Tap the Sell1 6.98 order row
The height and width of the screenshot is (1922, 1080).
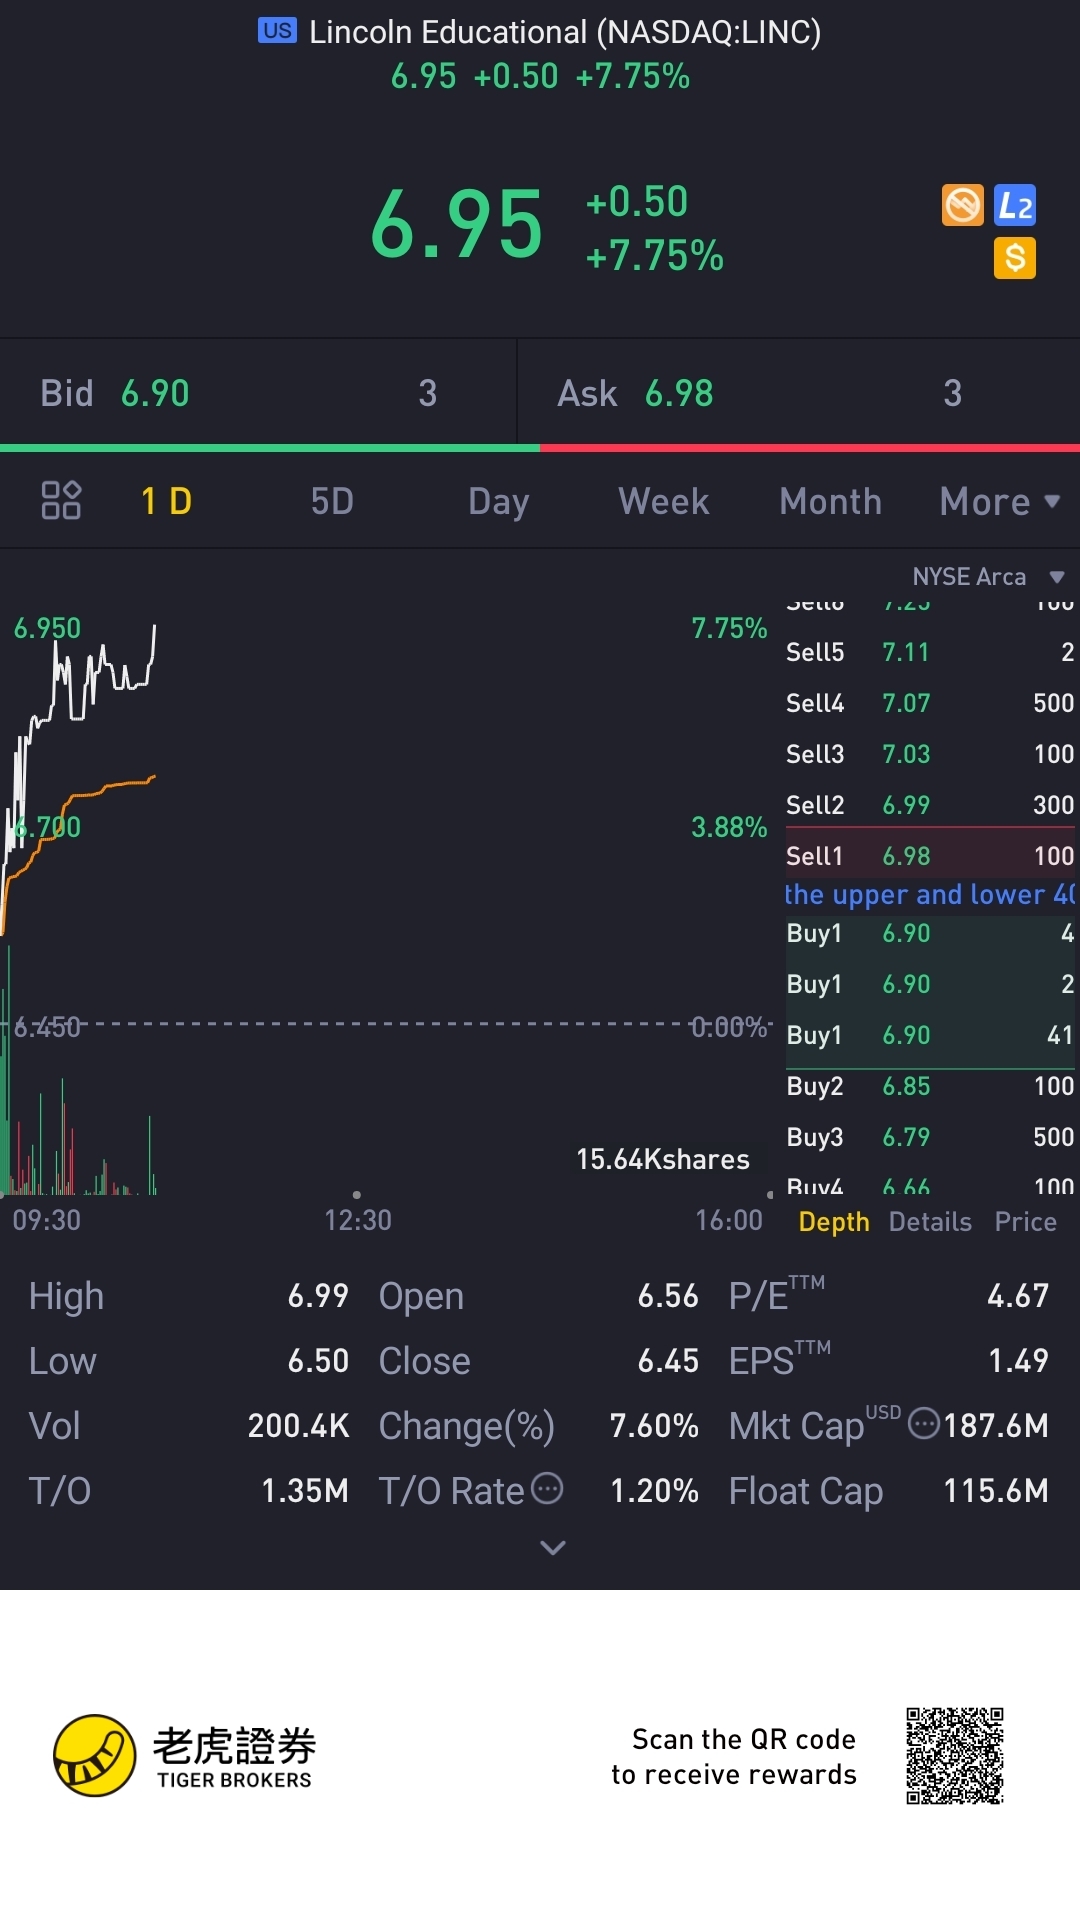click(930, 856)
